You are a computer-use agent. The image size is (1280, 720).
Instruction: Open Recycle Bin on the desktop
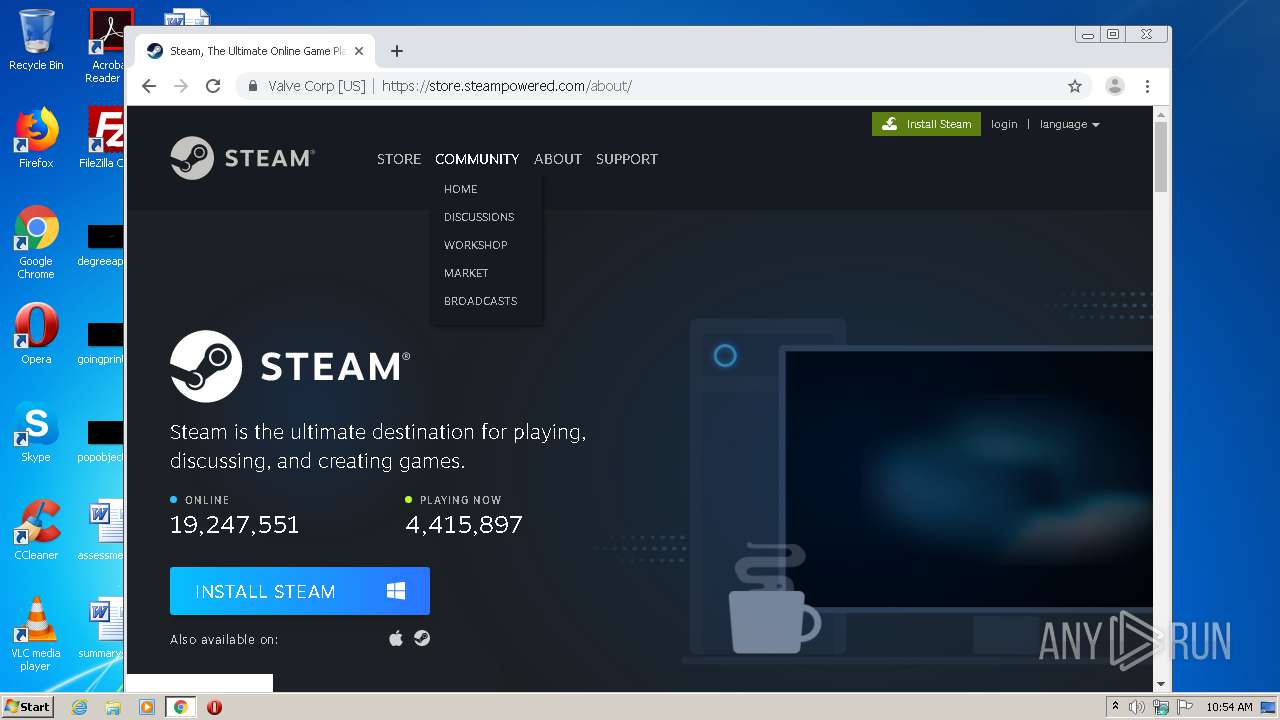[36, 40]
